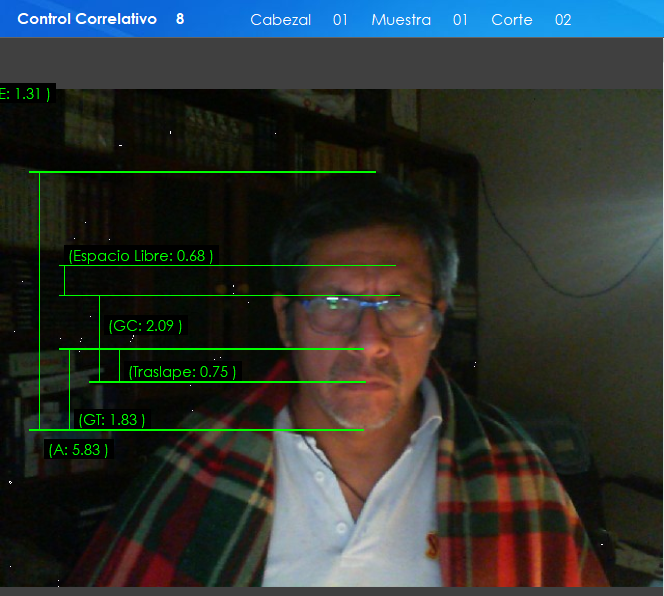Click the eyeglasses in the camera image
Viewport: 664px width, 596px height.
(x=365, y=315)
